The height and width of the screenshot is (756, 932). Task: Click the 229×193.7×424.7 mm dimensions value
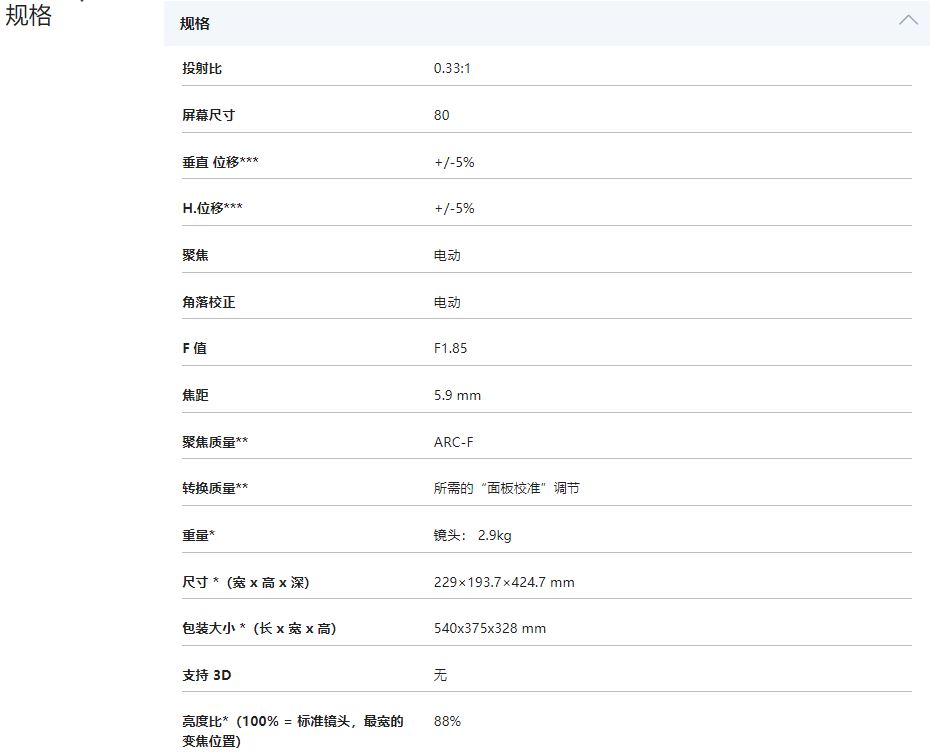point(504,582)
